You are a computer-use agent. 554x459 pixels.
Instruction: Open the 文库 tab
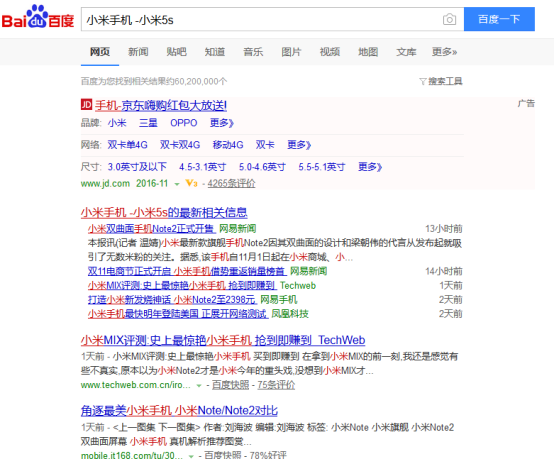(406, 52)
